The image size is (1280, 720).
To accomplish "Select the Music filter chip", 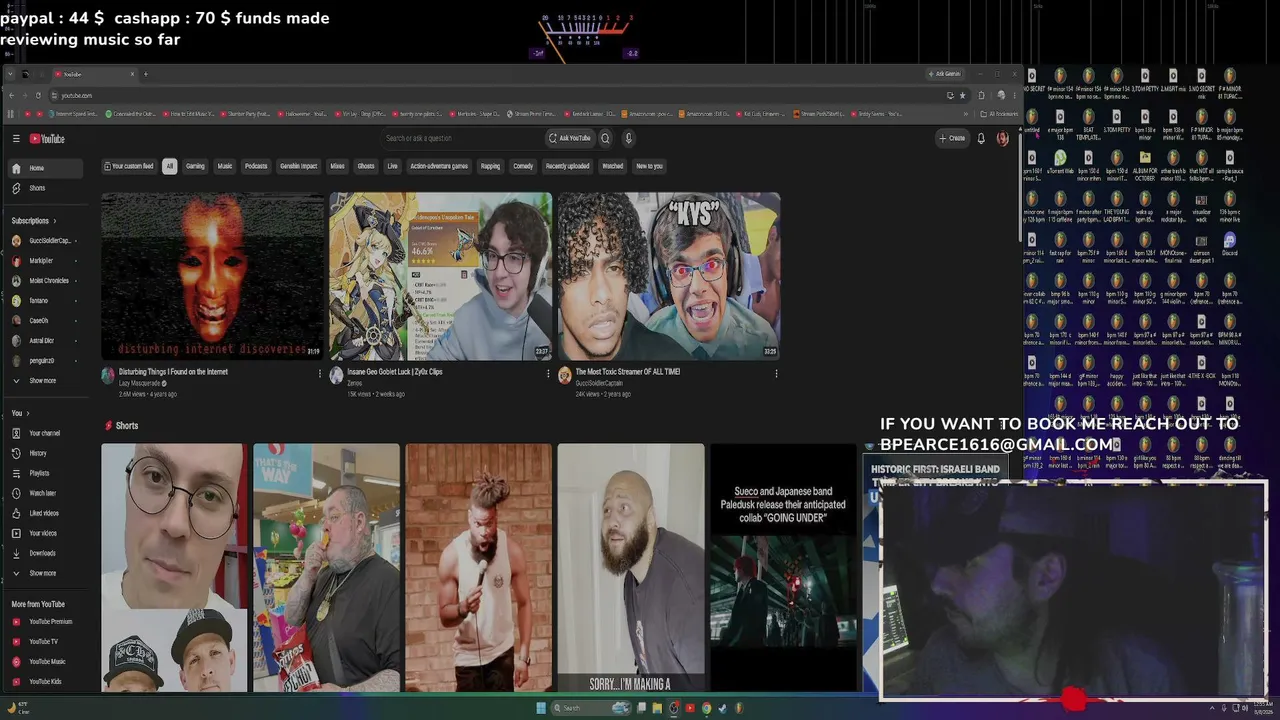I will [225, 166].
